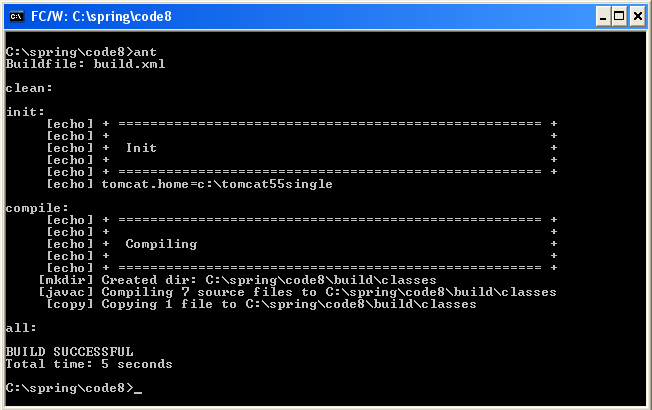
Task: Click the 'Compiling' echo banner text
Action: (x=161, y=244)
